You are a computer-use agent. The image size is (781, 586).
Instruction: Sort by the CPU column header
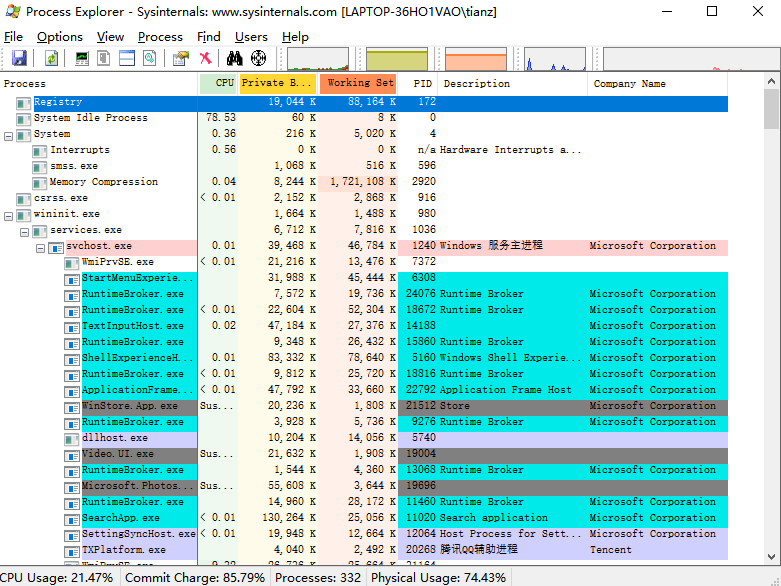218,83
